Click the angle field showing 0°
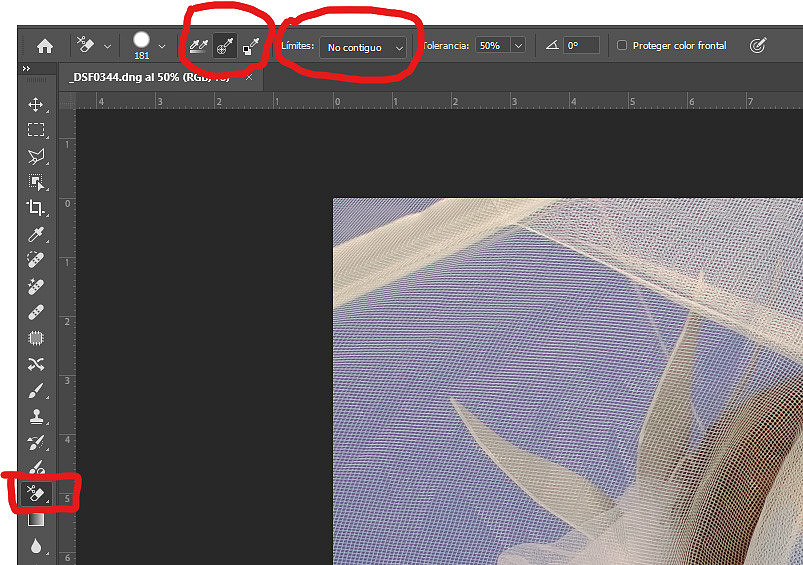The height and width of the screenshot is (565, 803). [x=581, y=45]
